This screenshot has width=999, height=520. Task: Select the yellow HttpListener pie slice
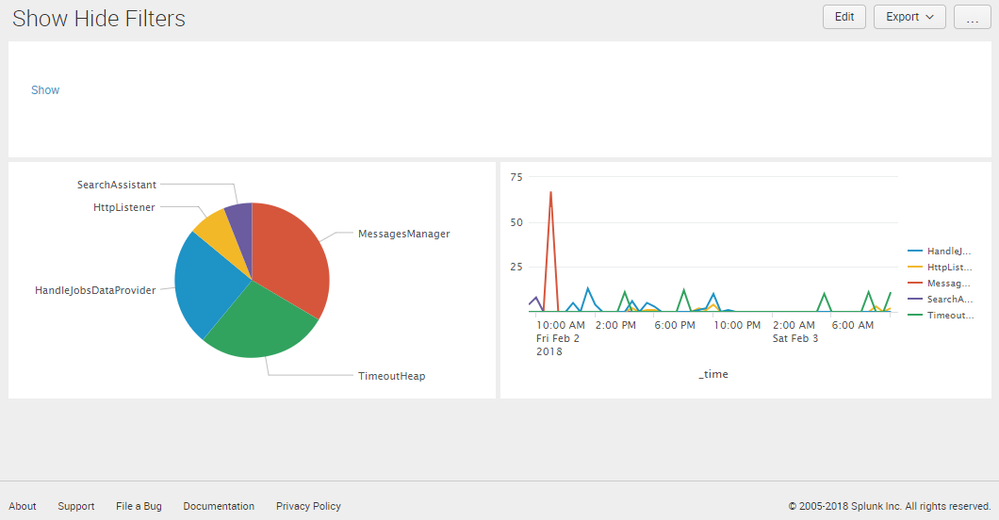pyautogui.click(x=214, y=230)
